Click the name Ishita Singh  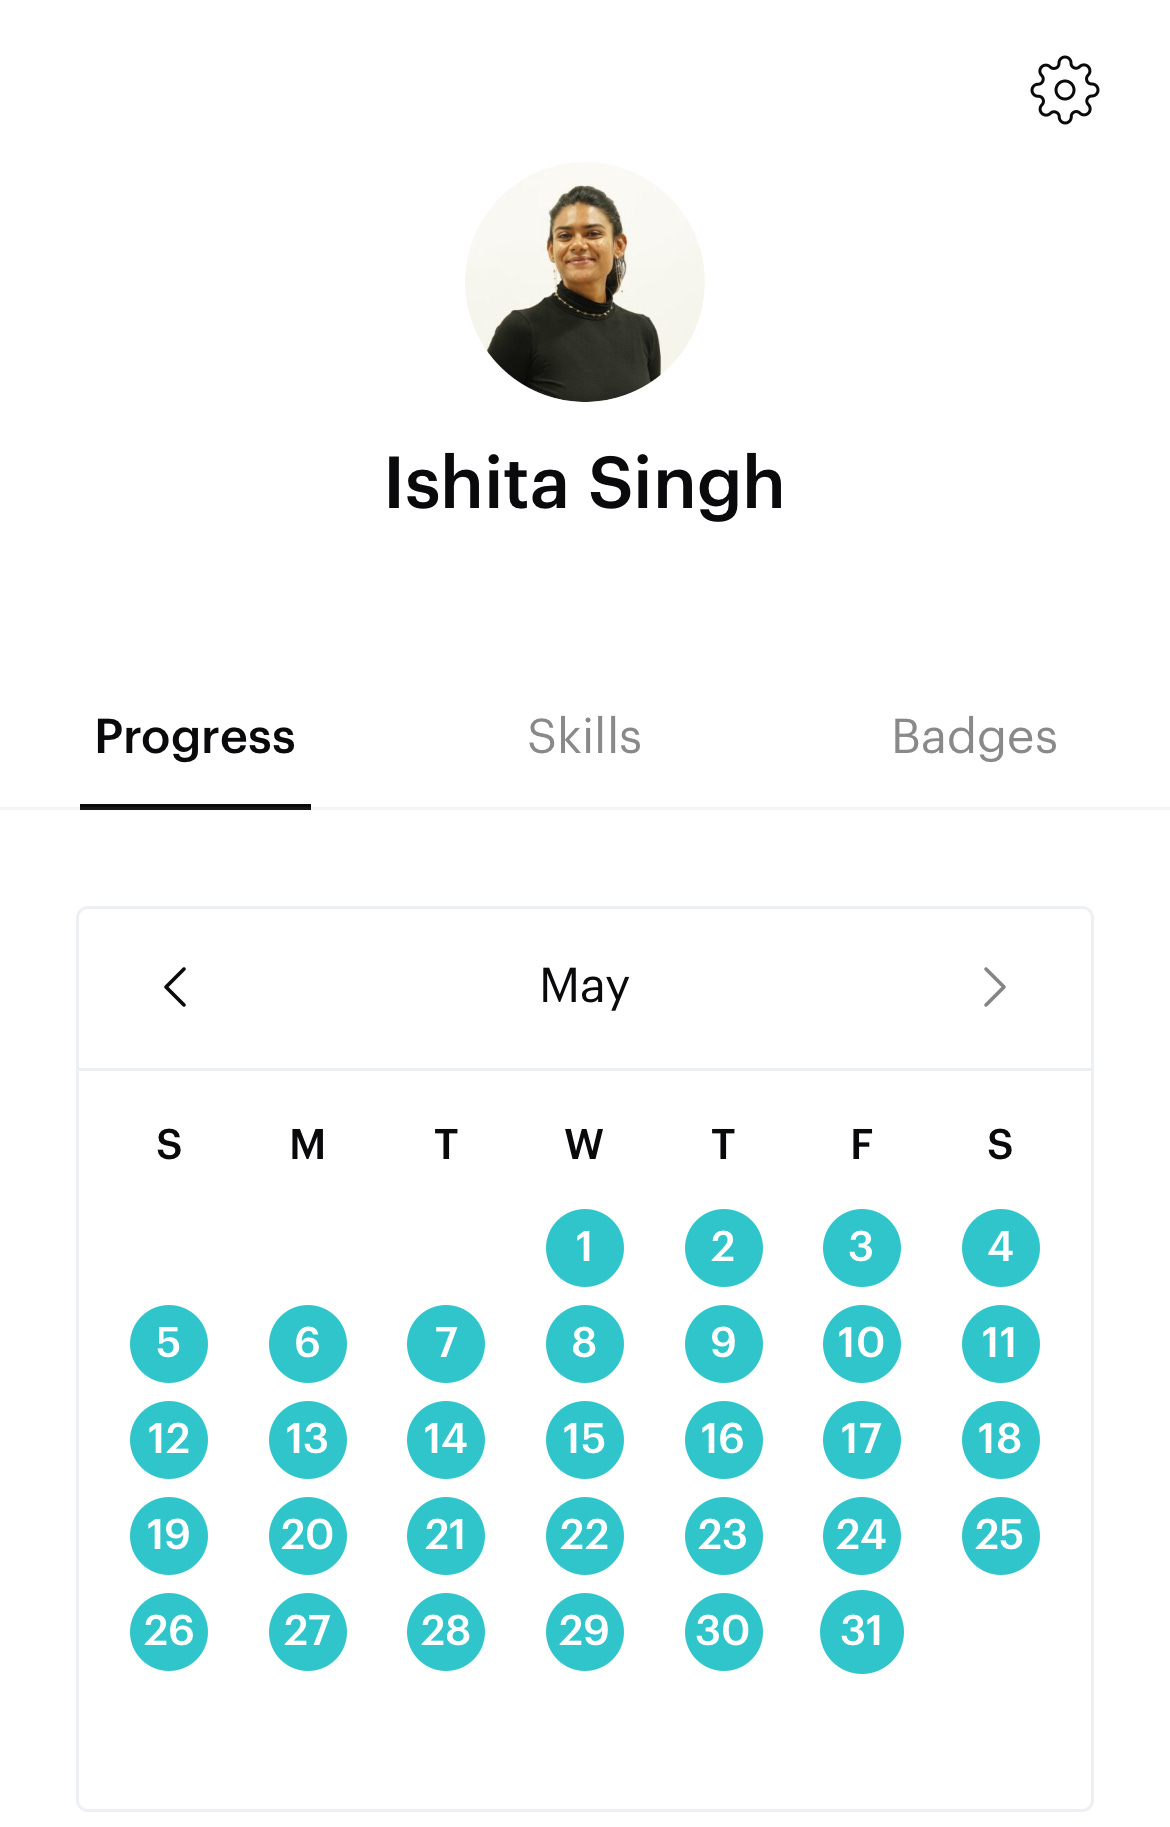point(585,483)
